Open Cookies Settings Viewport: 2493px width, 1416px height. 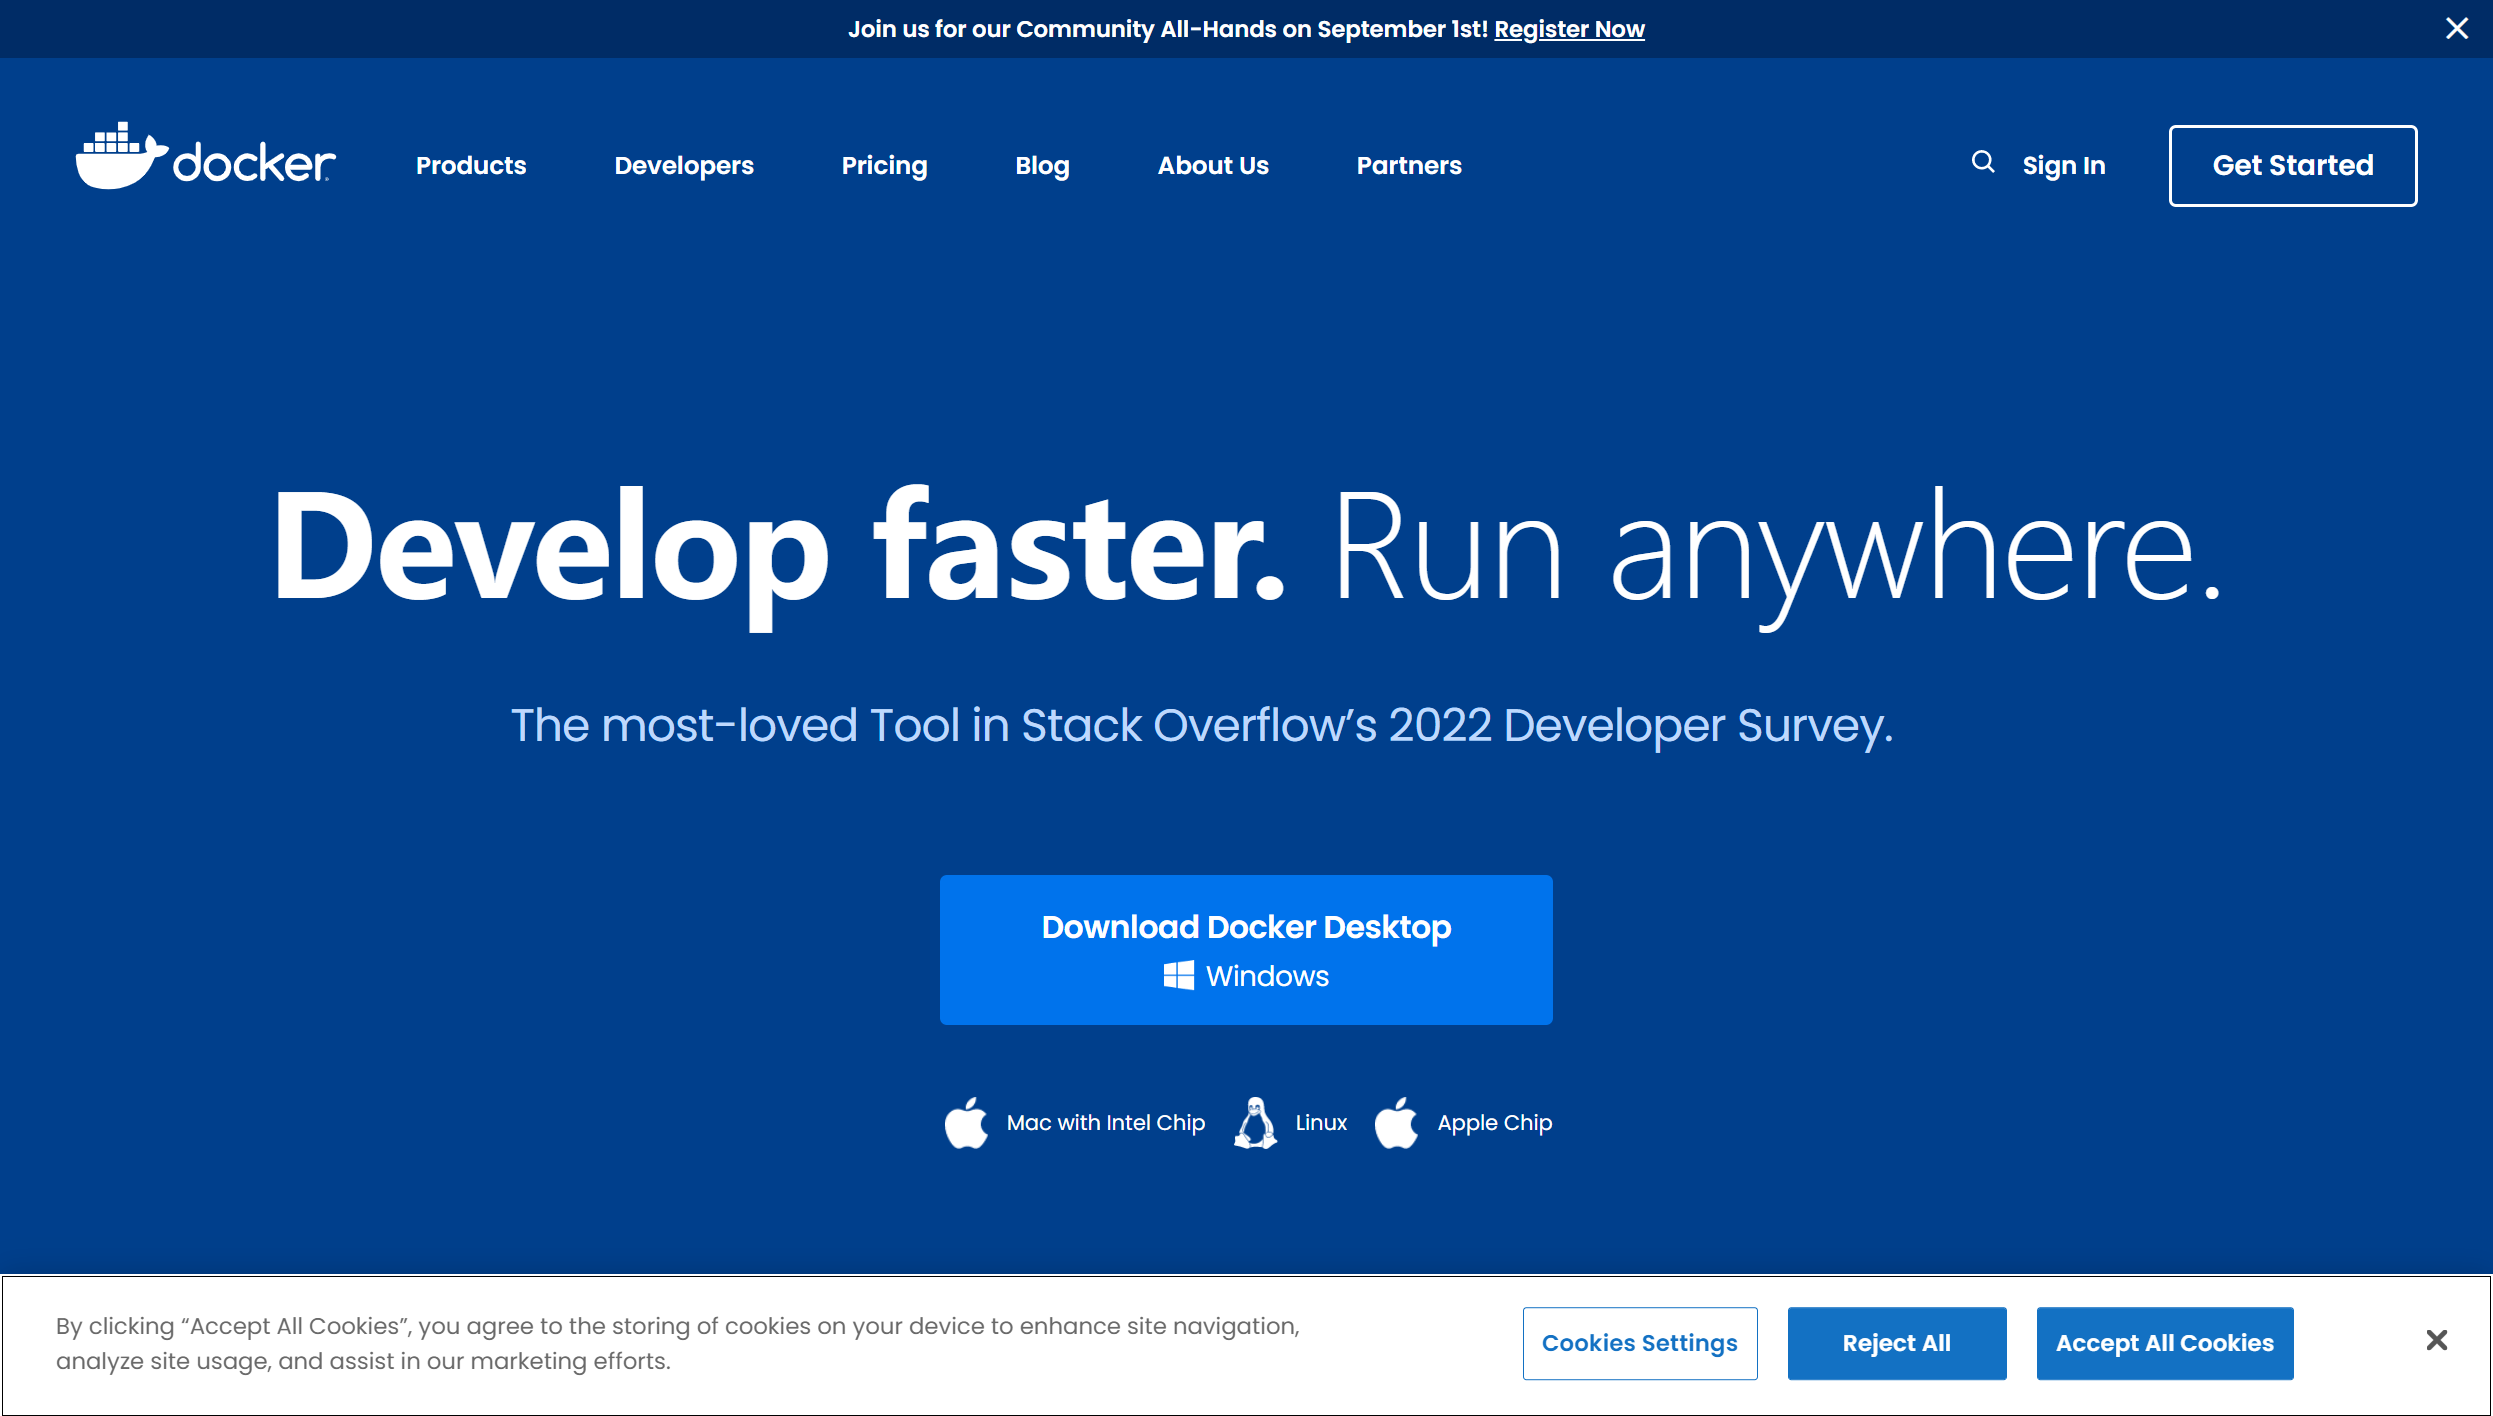(x=1639, y=1342)
